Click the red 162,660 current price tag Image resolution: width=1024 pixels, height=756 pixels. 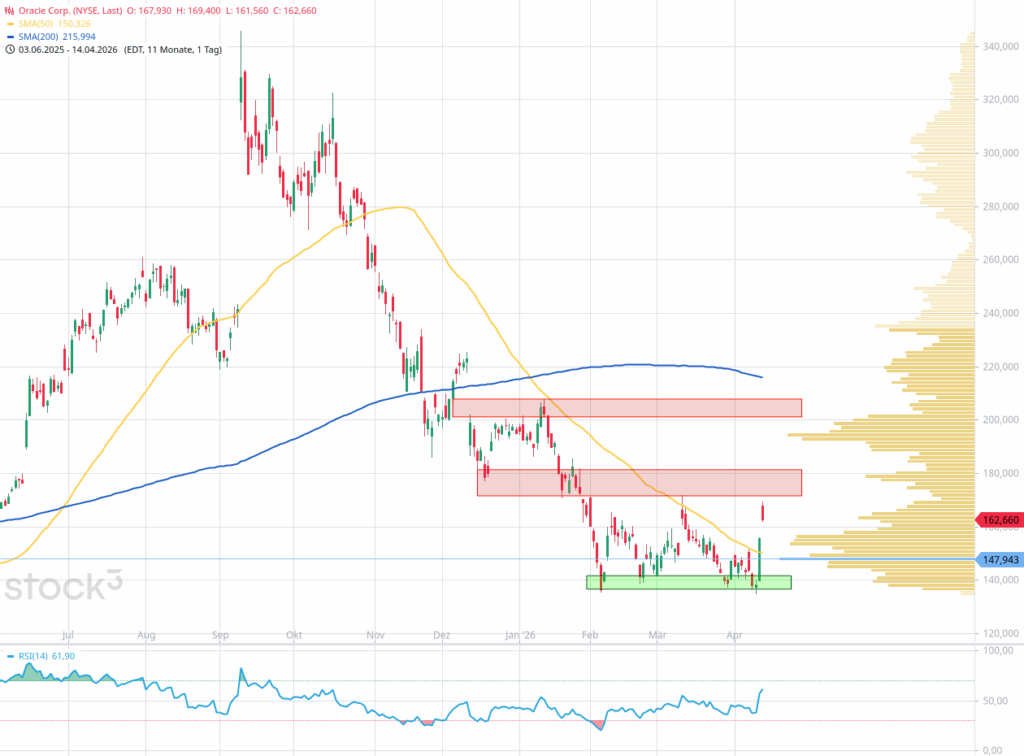click(x=997, y=520)
